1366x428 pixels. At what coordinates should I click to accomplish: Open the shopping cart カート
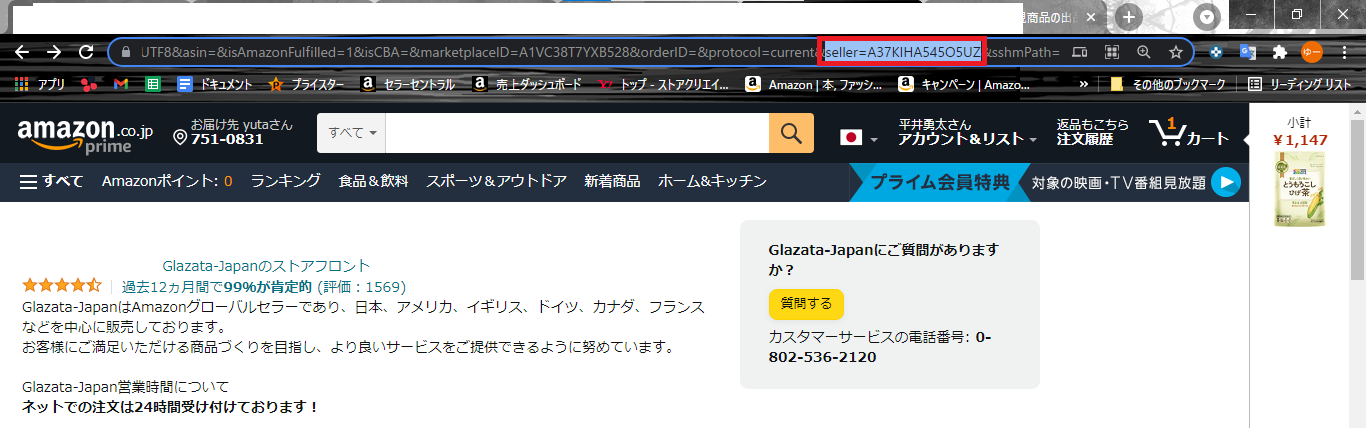click(1189, 132)
